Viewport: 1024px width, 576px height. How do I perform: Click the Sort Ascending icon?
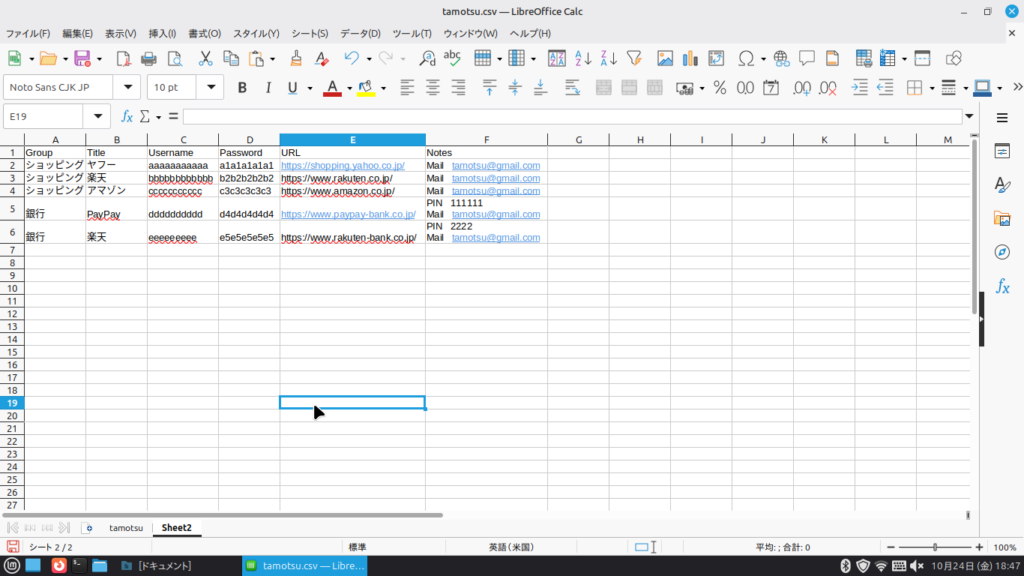(x=583, y=58)
